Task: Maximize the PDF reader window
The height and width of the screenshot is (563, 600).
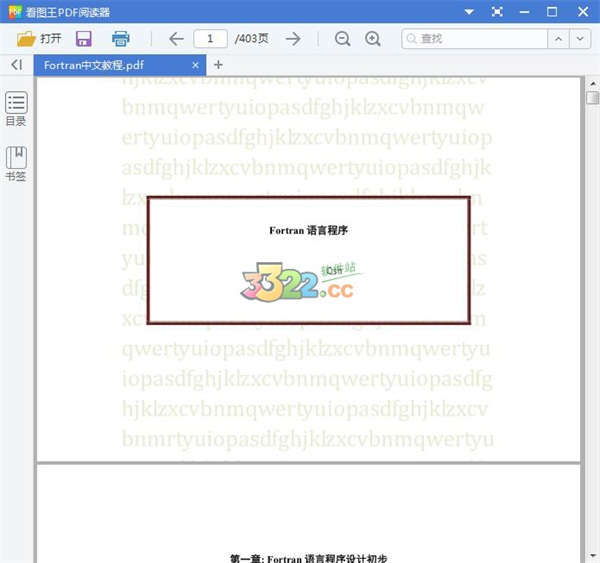Action: click(552, 12)
